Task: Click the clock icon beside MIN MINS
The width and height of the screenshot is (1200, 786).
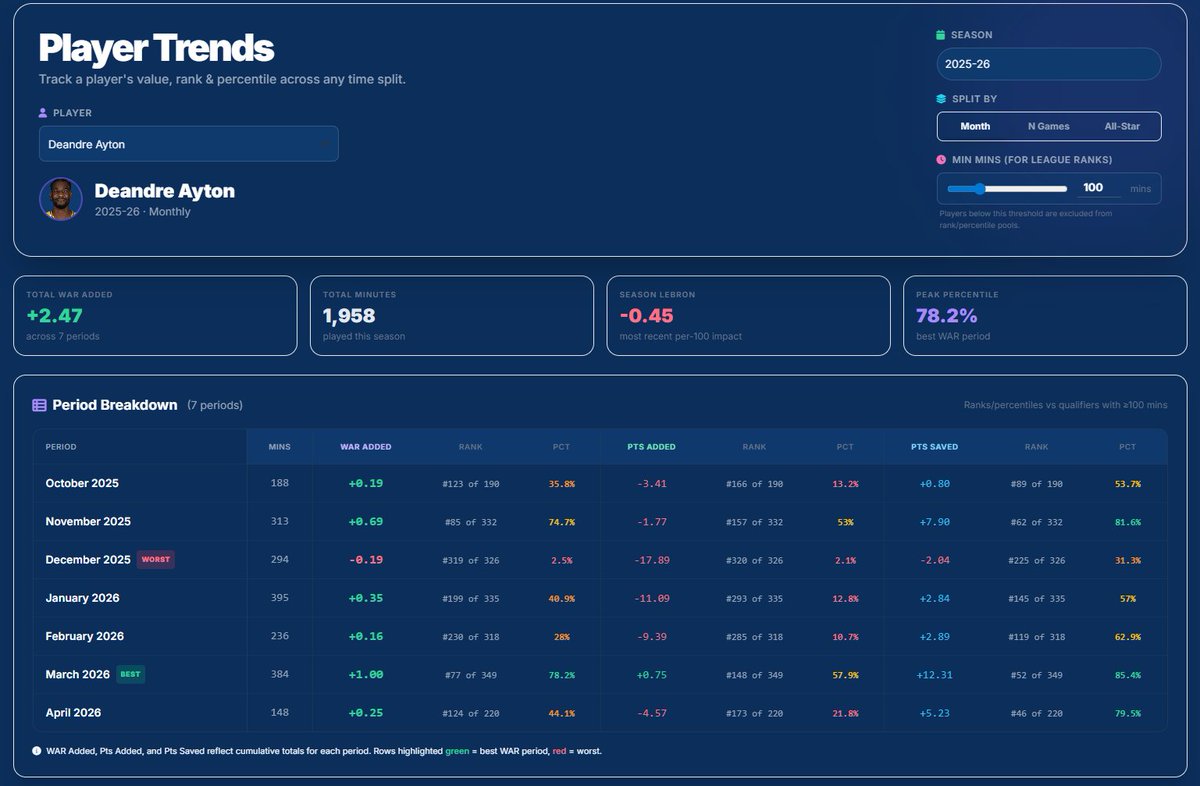Action: coord(940,160)
